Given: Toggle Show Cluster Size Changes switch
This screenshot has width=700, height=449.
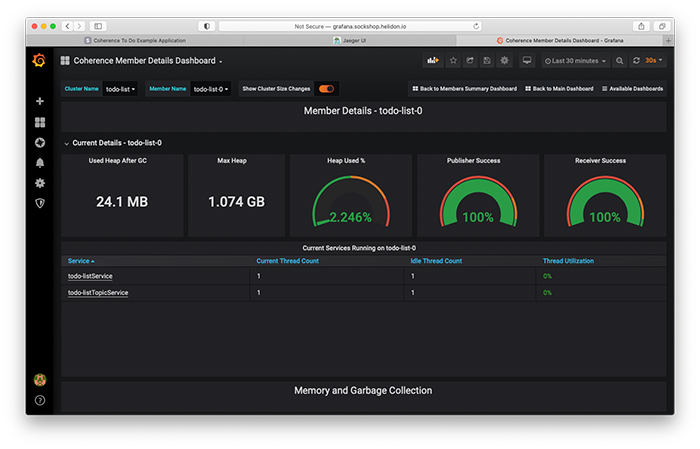Looking at the screenshot, I should click(x=326, y=89).
